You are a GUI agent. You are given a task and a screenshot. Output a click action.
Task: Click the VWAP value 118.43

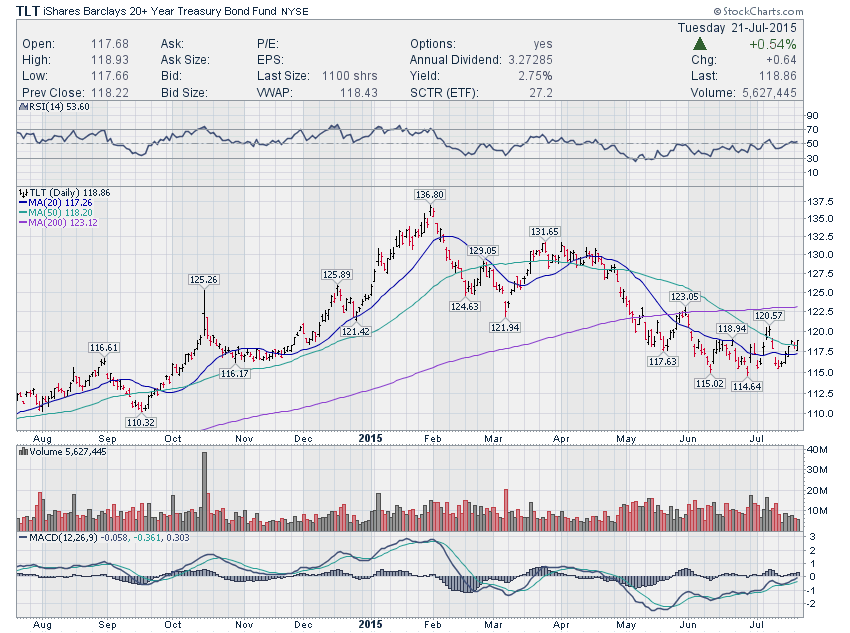click(x=358, y=93)
